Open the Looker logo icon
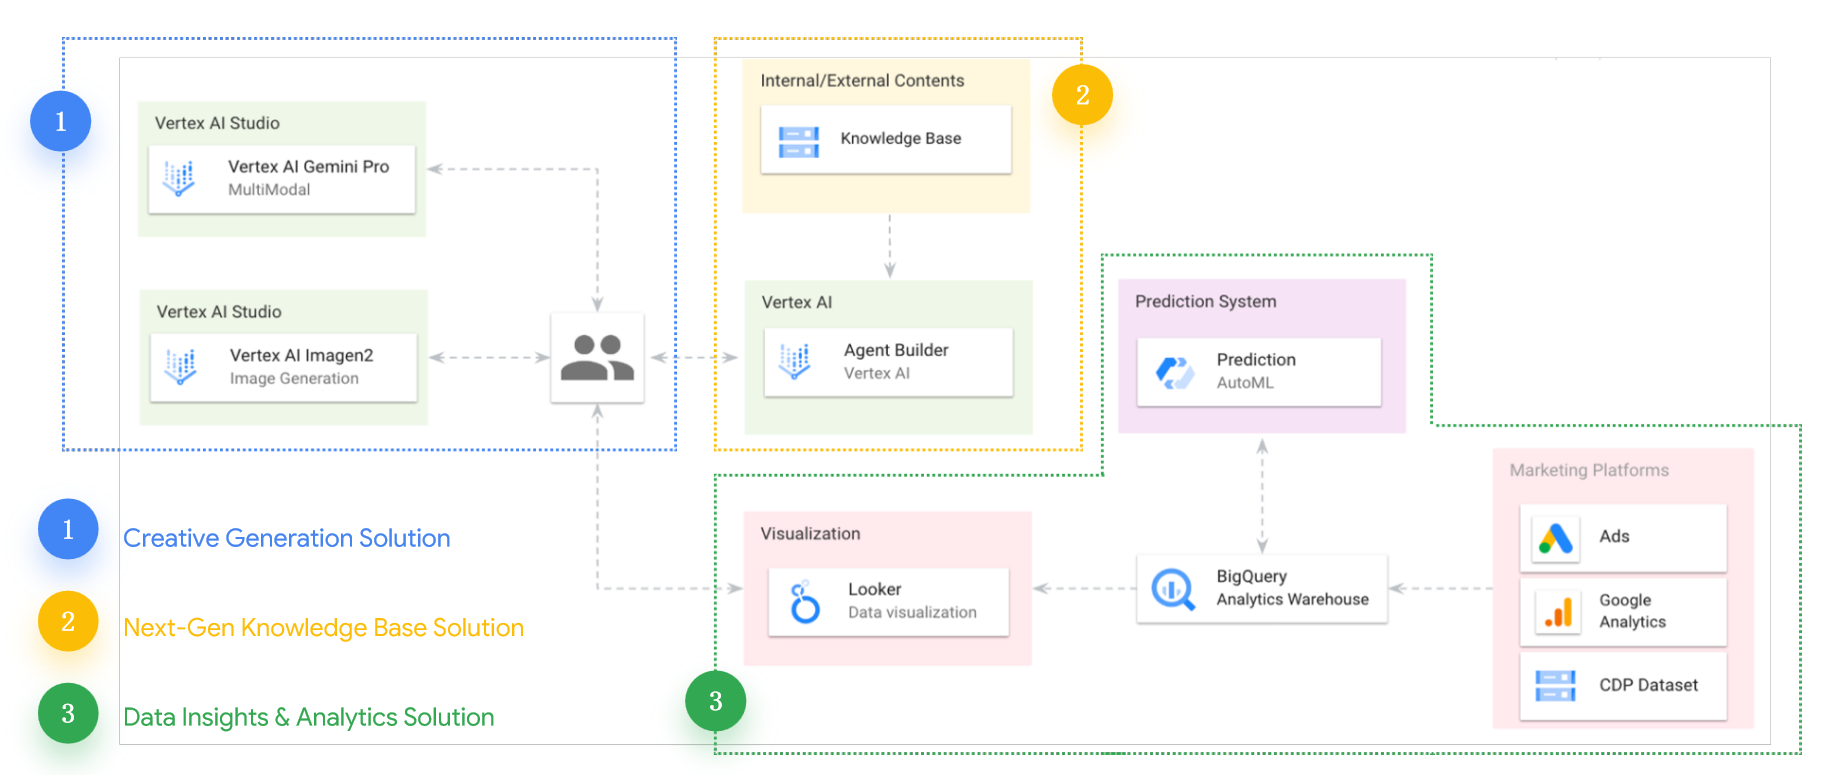This screenshot has height=775, width=1830. coord(805,602)
